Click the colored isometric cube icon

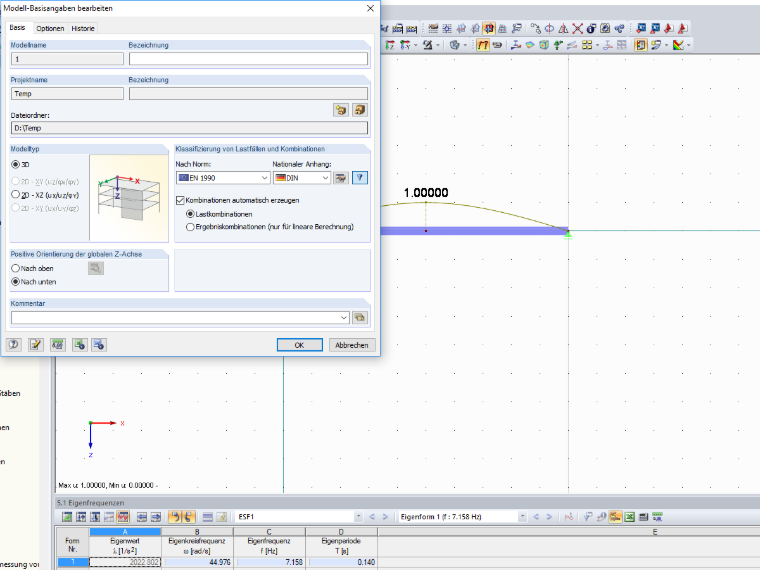[544, 45]
